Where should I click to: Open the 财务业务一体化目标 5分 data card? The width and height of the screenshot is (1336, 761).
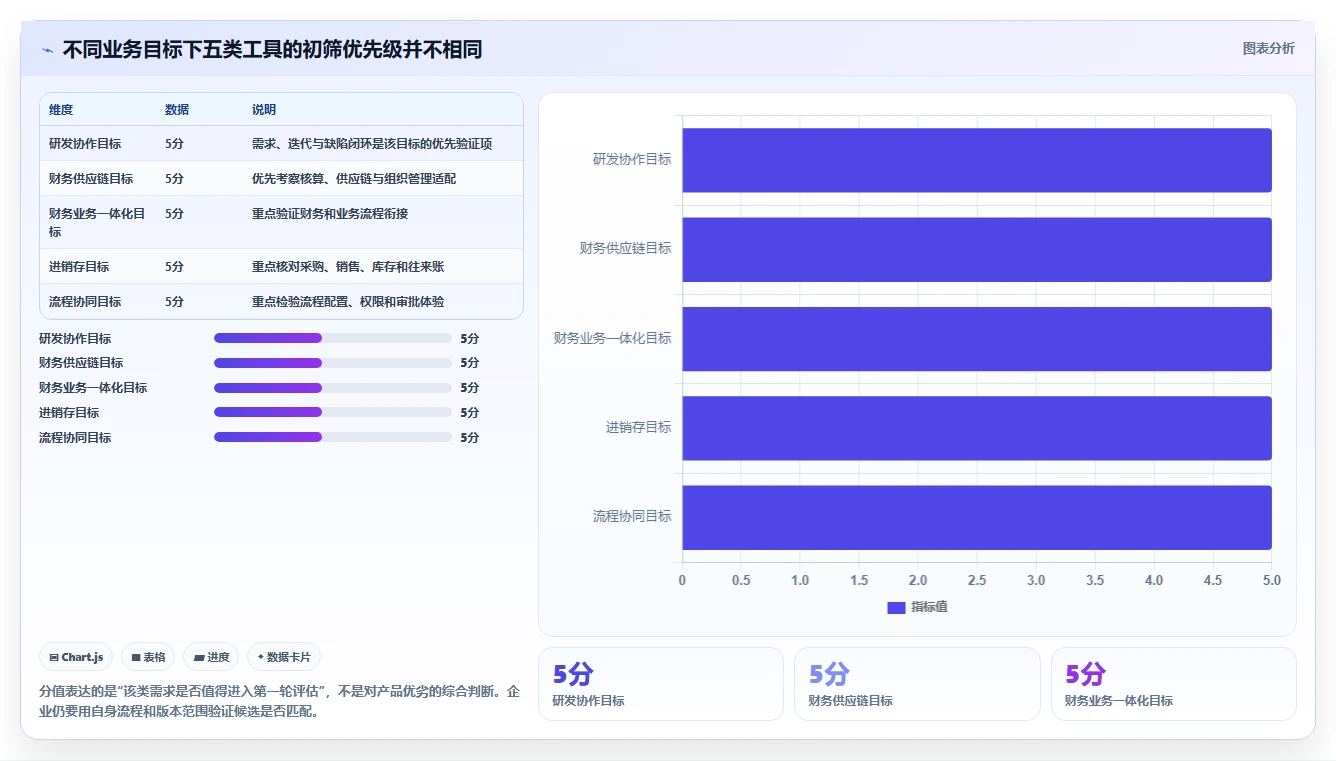click(1173, 684)
